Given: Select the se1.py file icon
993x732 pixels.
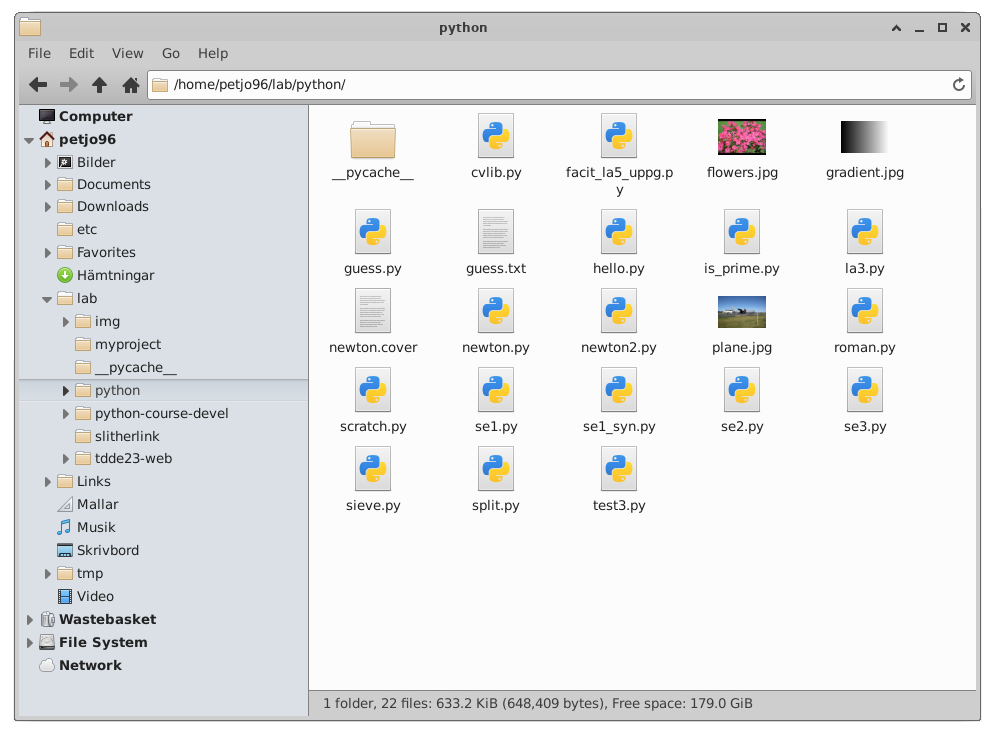Looking at the screenshot, I should click(x=496, y=389).
